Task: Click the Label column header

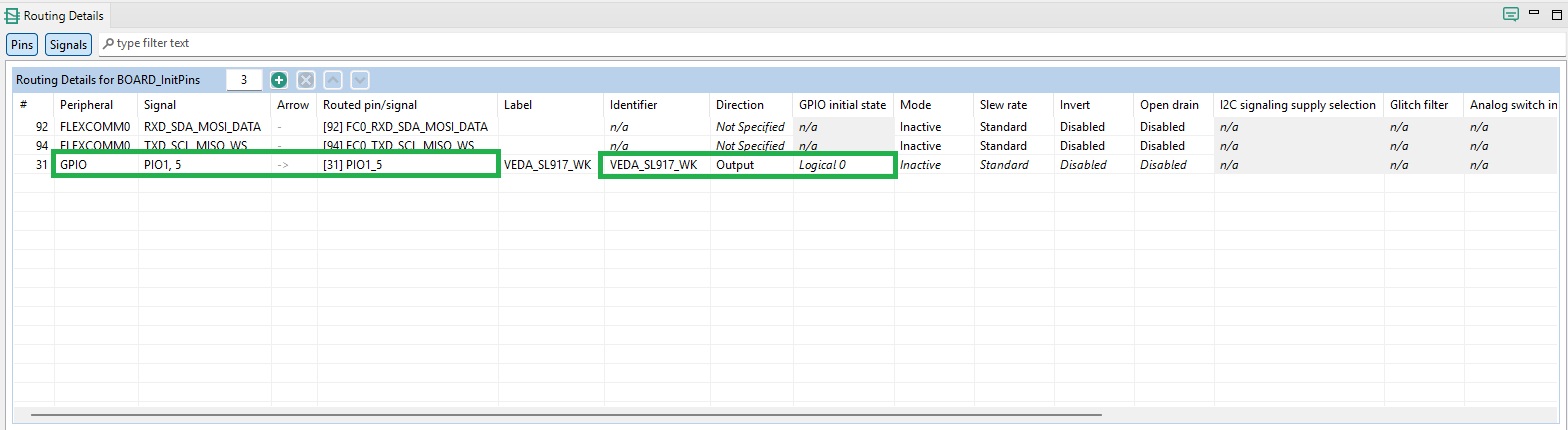Action: point(551,105)
